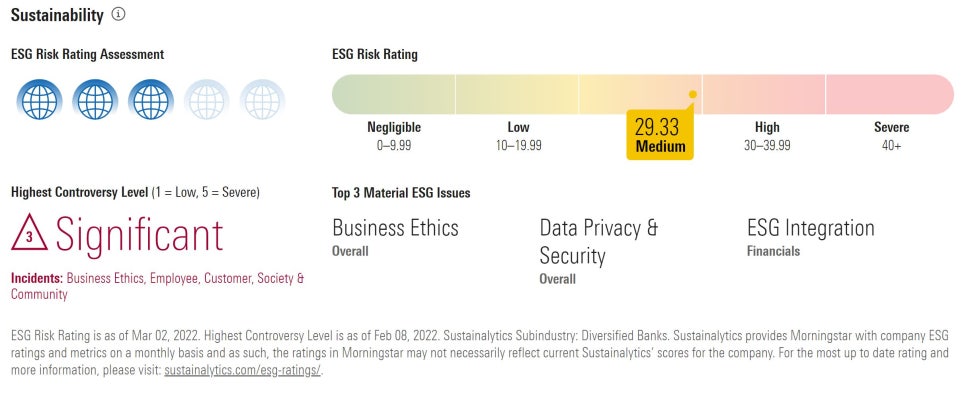Image resolution: width=966 pixels, height=394 pixels.
Task: Select the High risk range label
Action: click(767, 136)
